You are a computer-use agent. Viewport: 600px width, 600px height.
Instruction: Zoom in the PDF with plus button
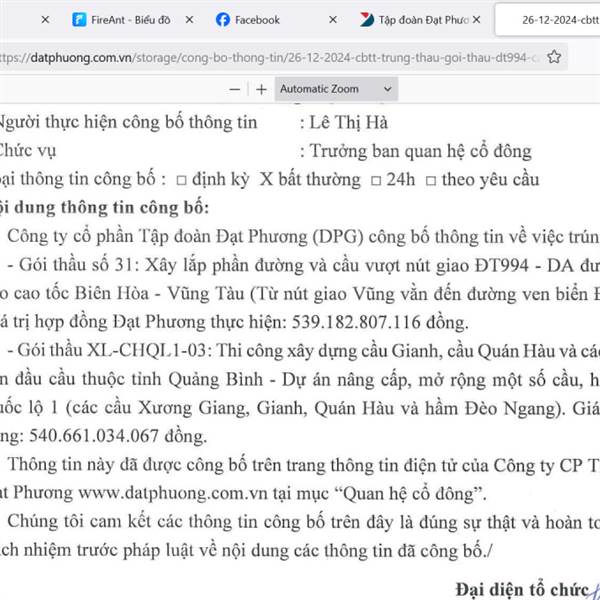pos(261,90)
